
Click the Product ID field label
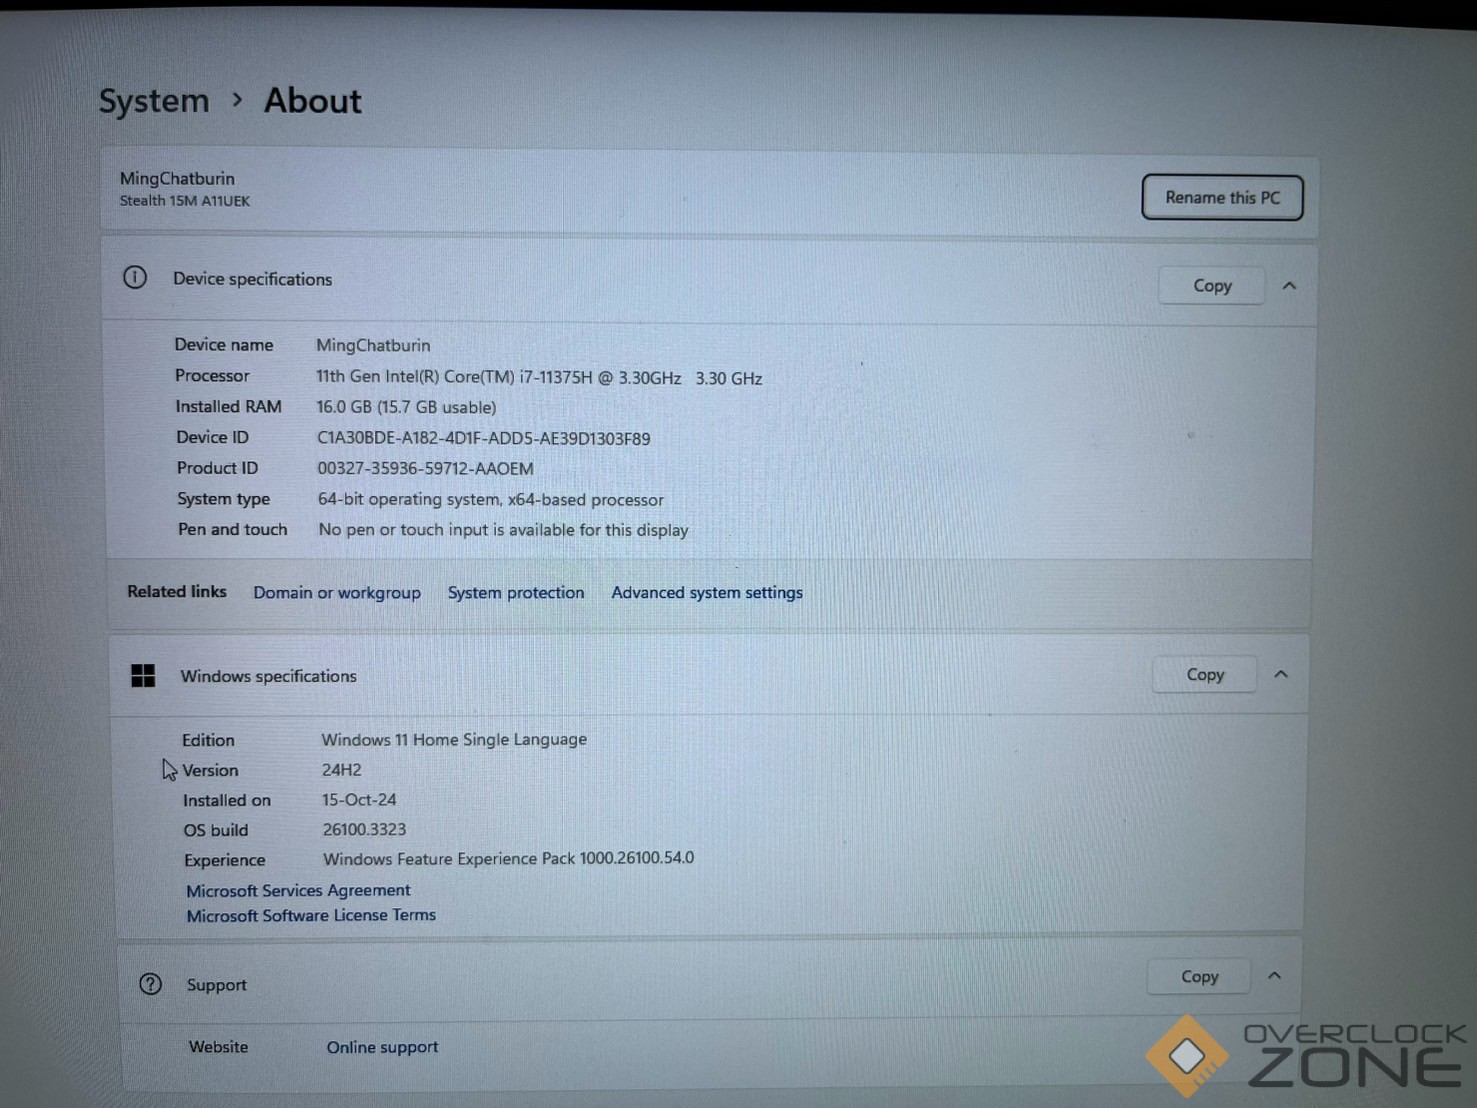217,468
